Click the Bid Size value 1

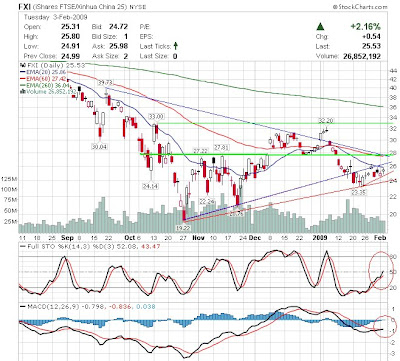[x=126, y=36]
